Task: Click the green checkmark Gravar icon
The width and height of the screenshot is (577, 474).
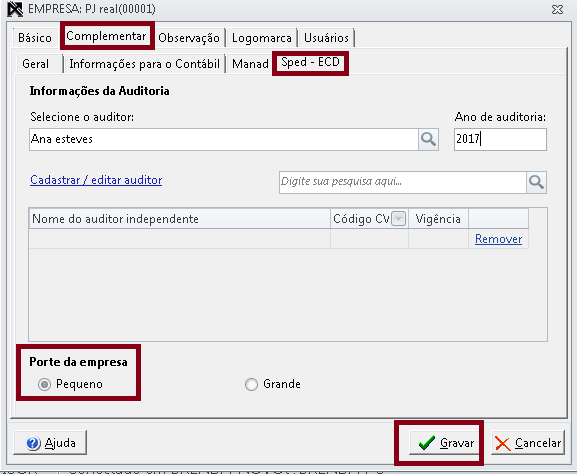Action: (x=426, y=443)
